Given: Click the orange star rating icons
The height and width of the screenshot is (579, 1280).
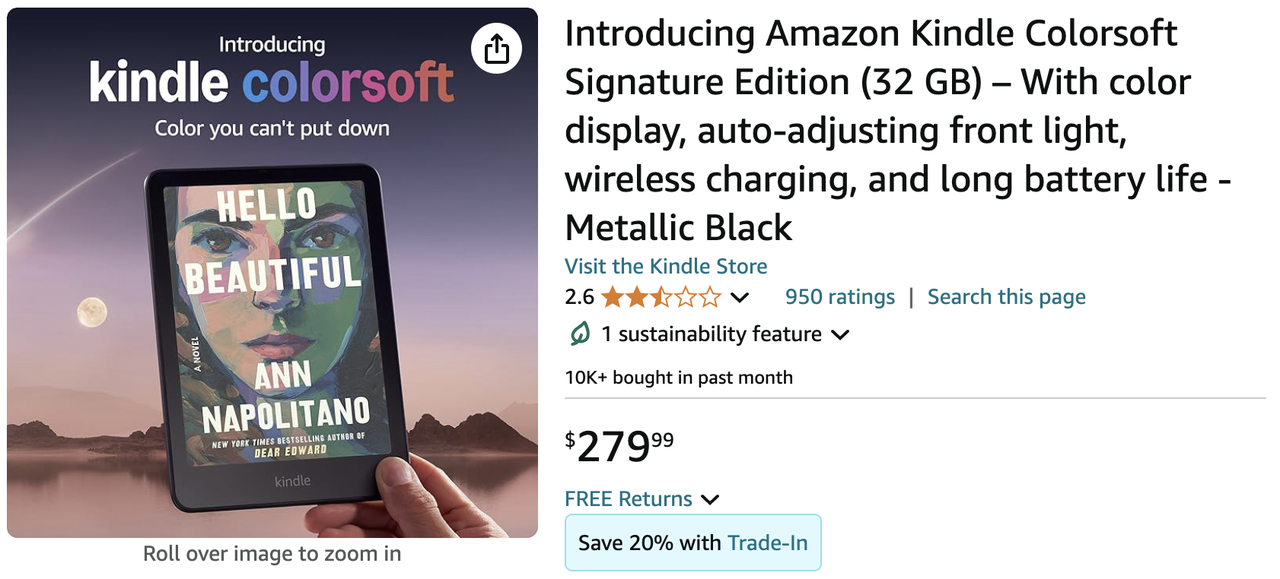Looking at the screenshot, I should [x=660, y=297].
